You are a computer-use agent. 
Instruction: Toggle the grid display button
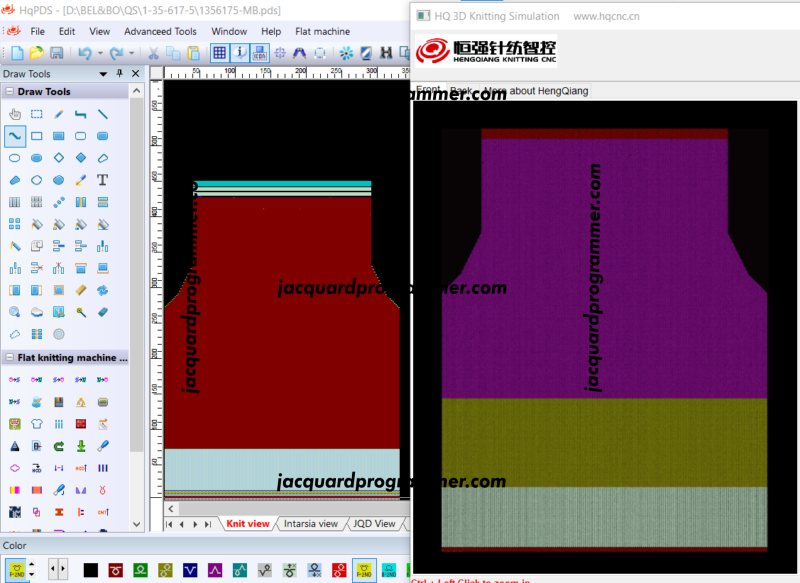click(219, 53)
